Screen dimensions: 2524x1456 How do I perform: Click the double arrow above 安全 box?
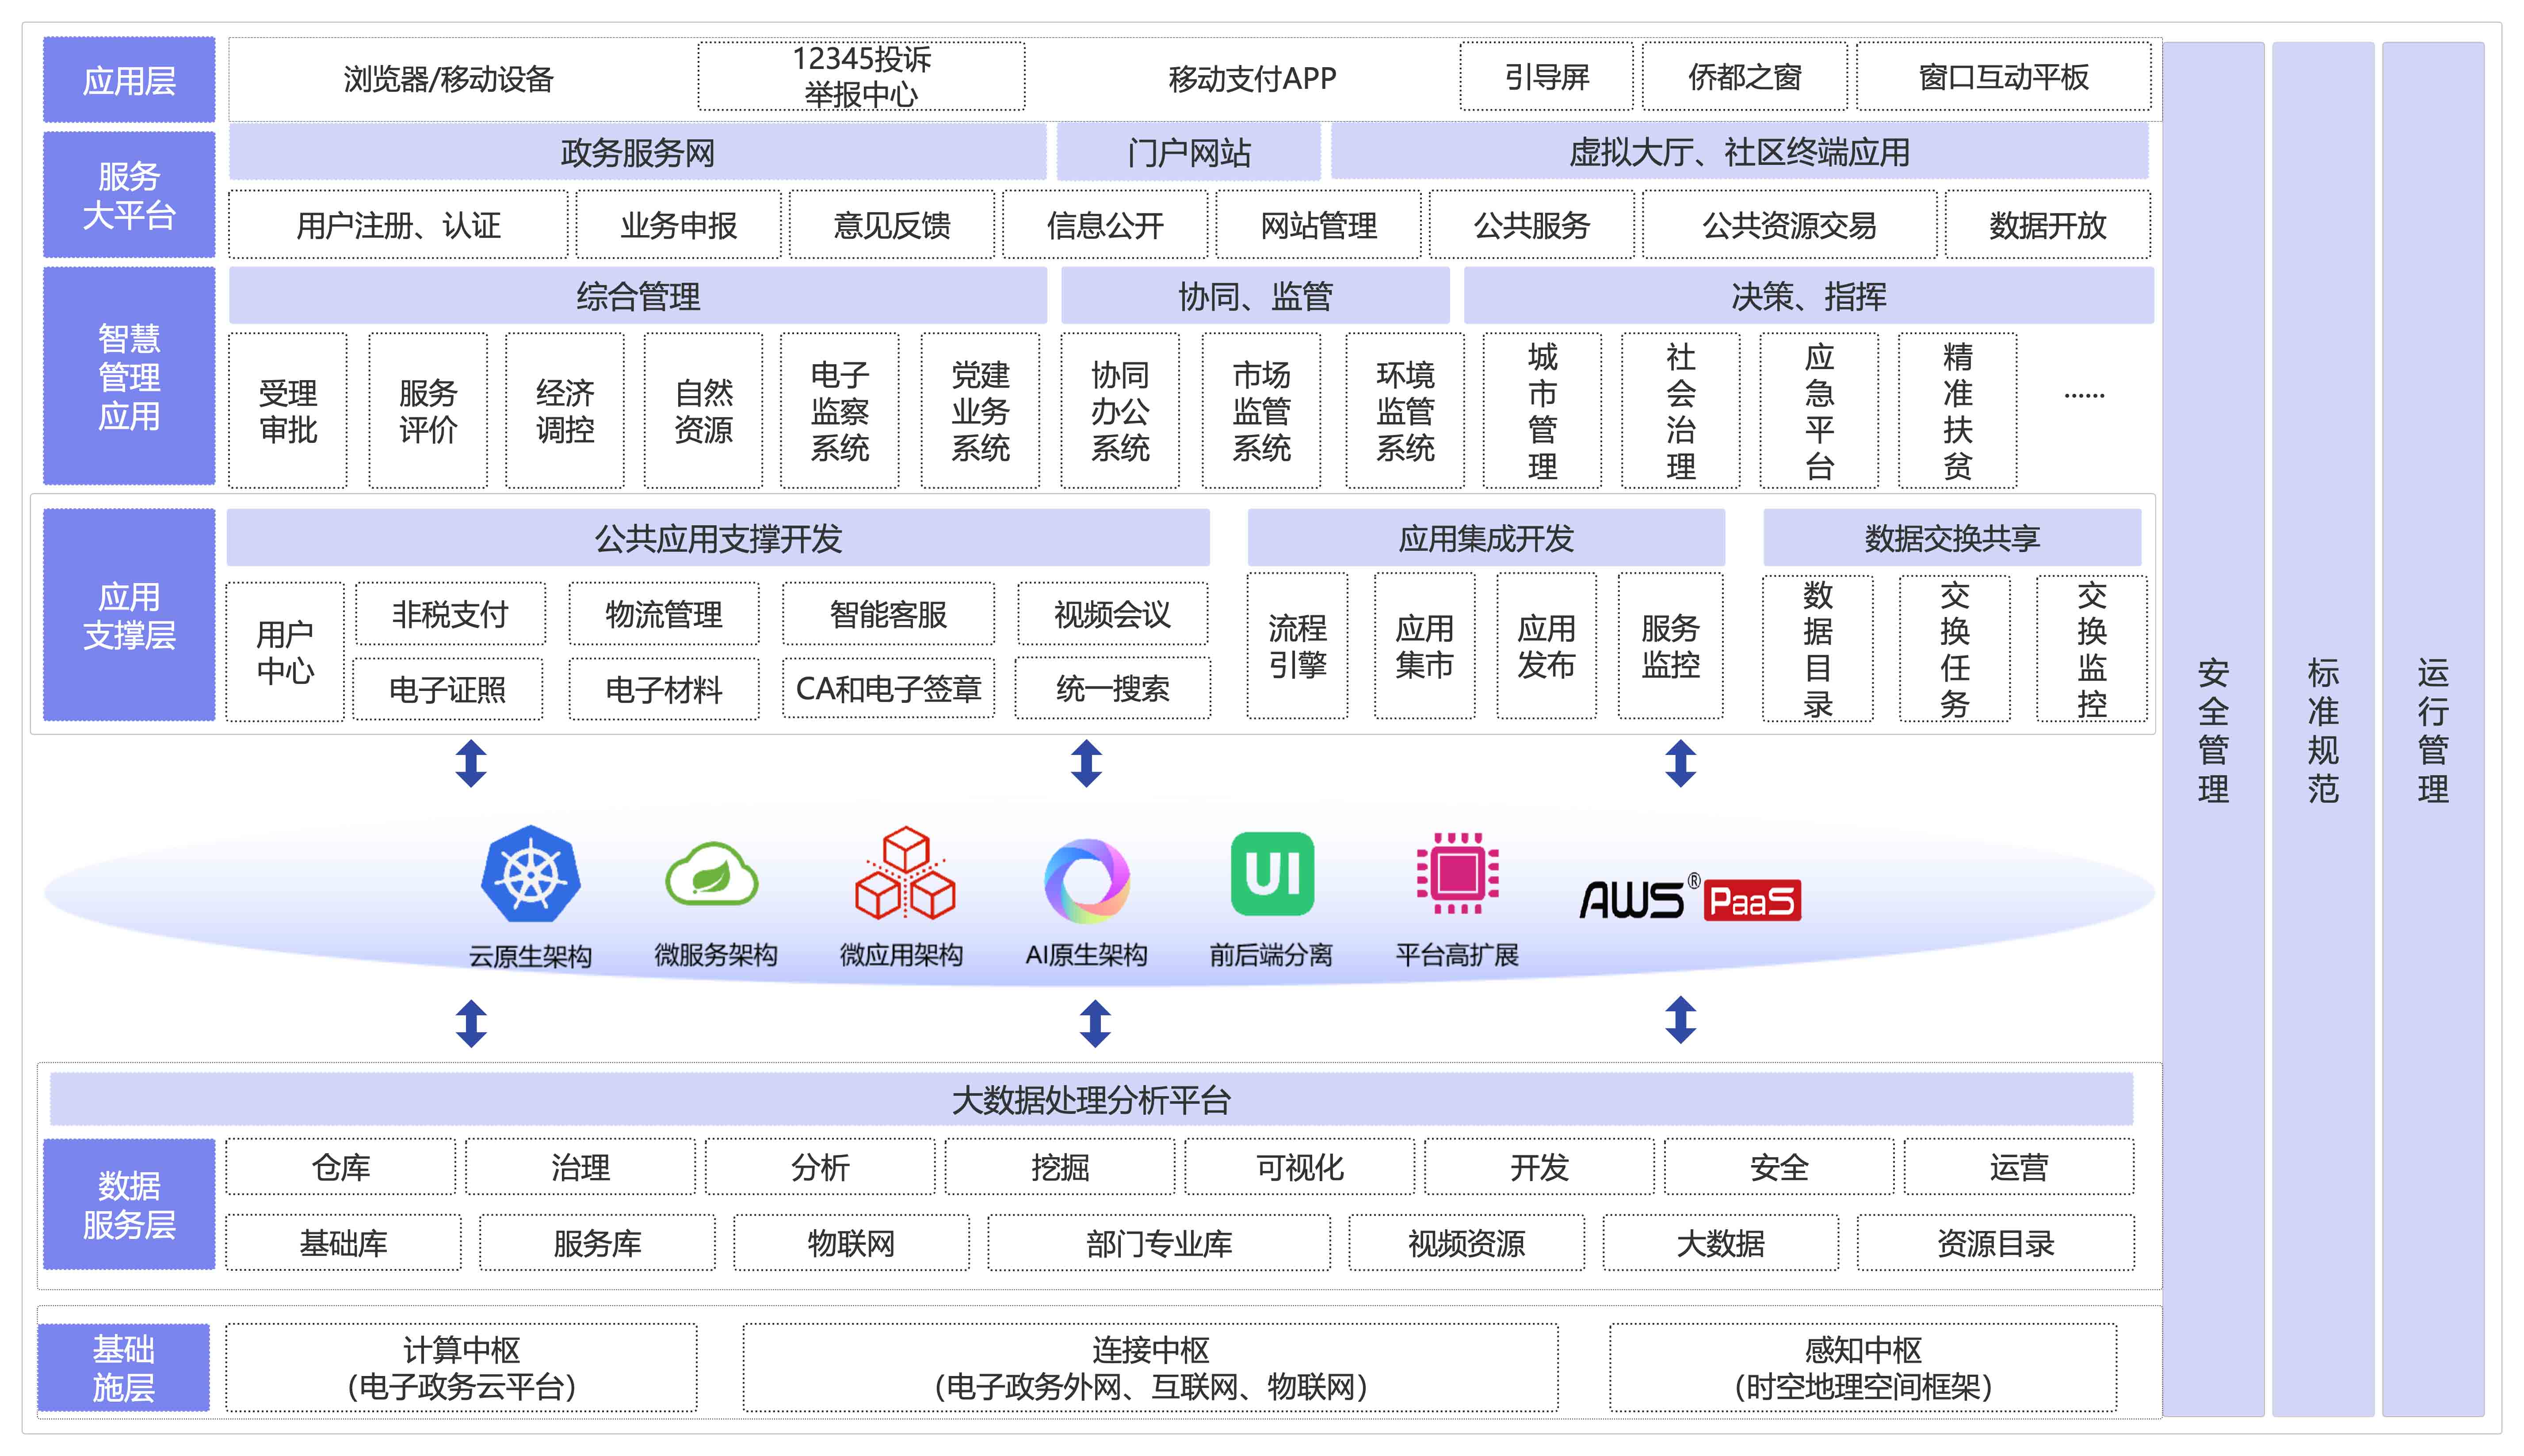point(1681,1020)
